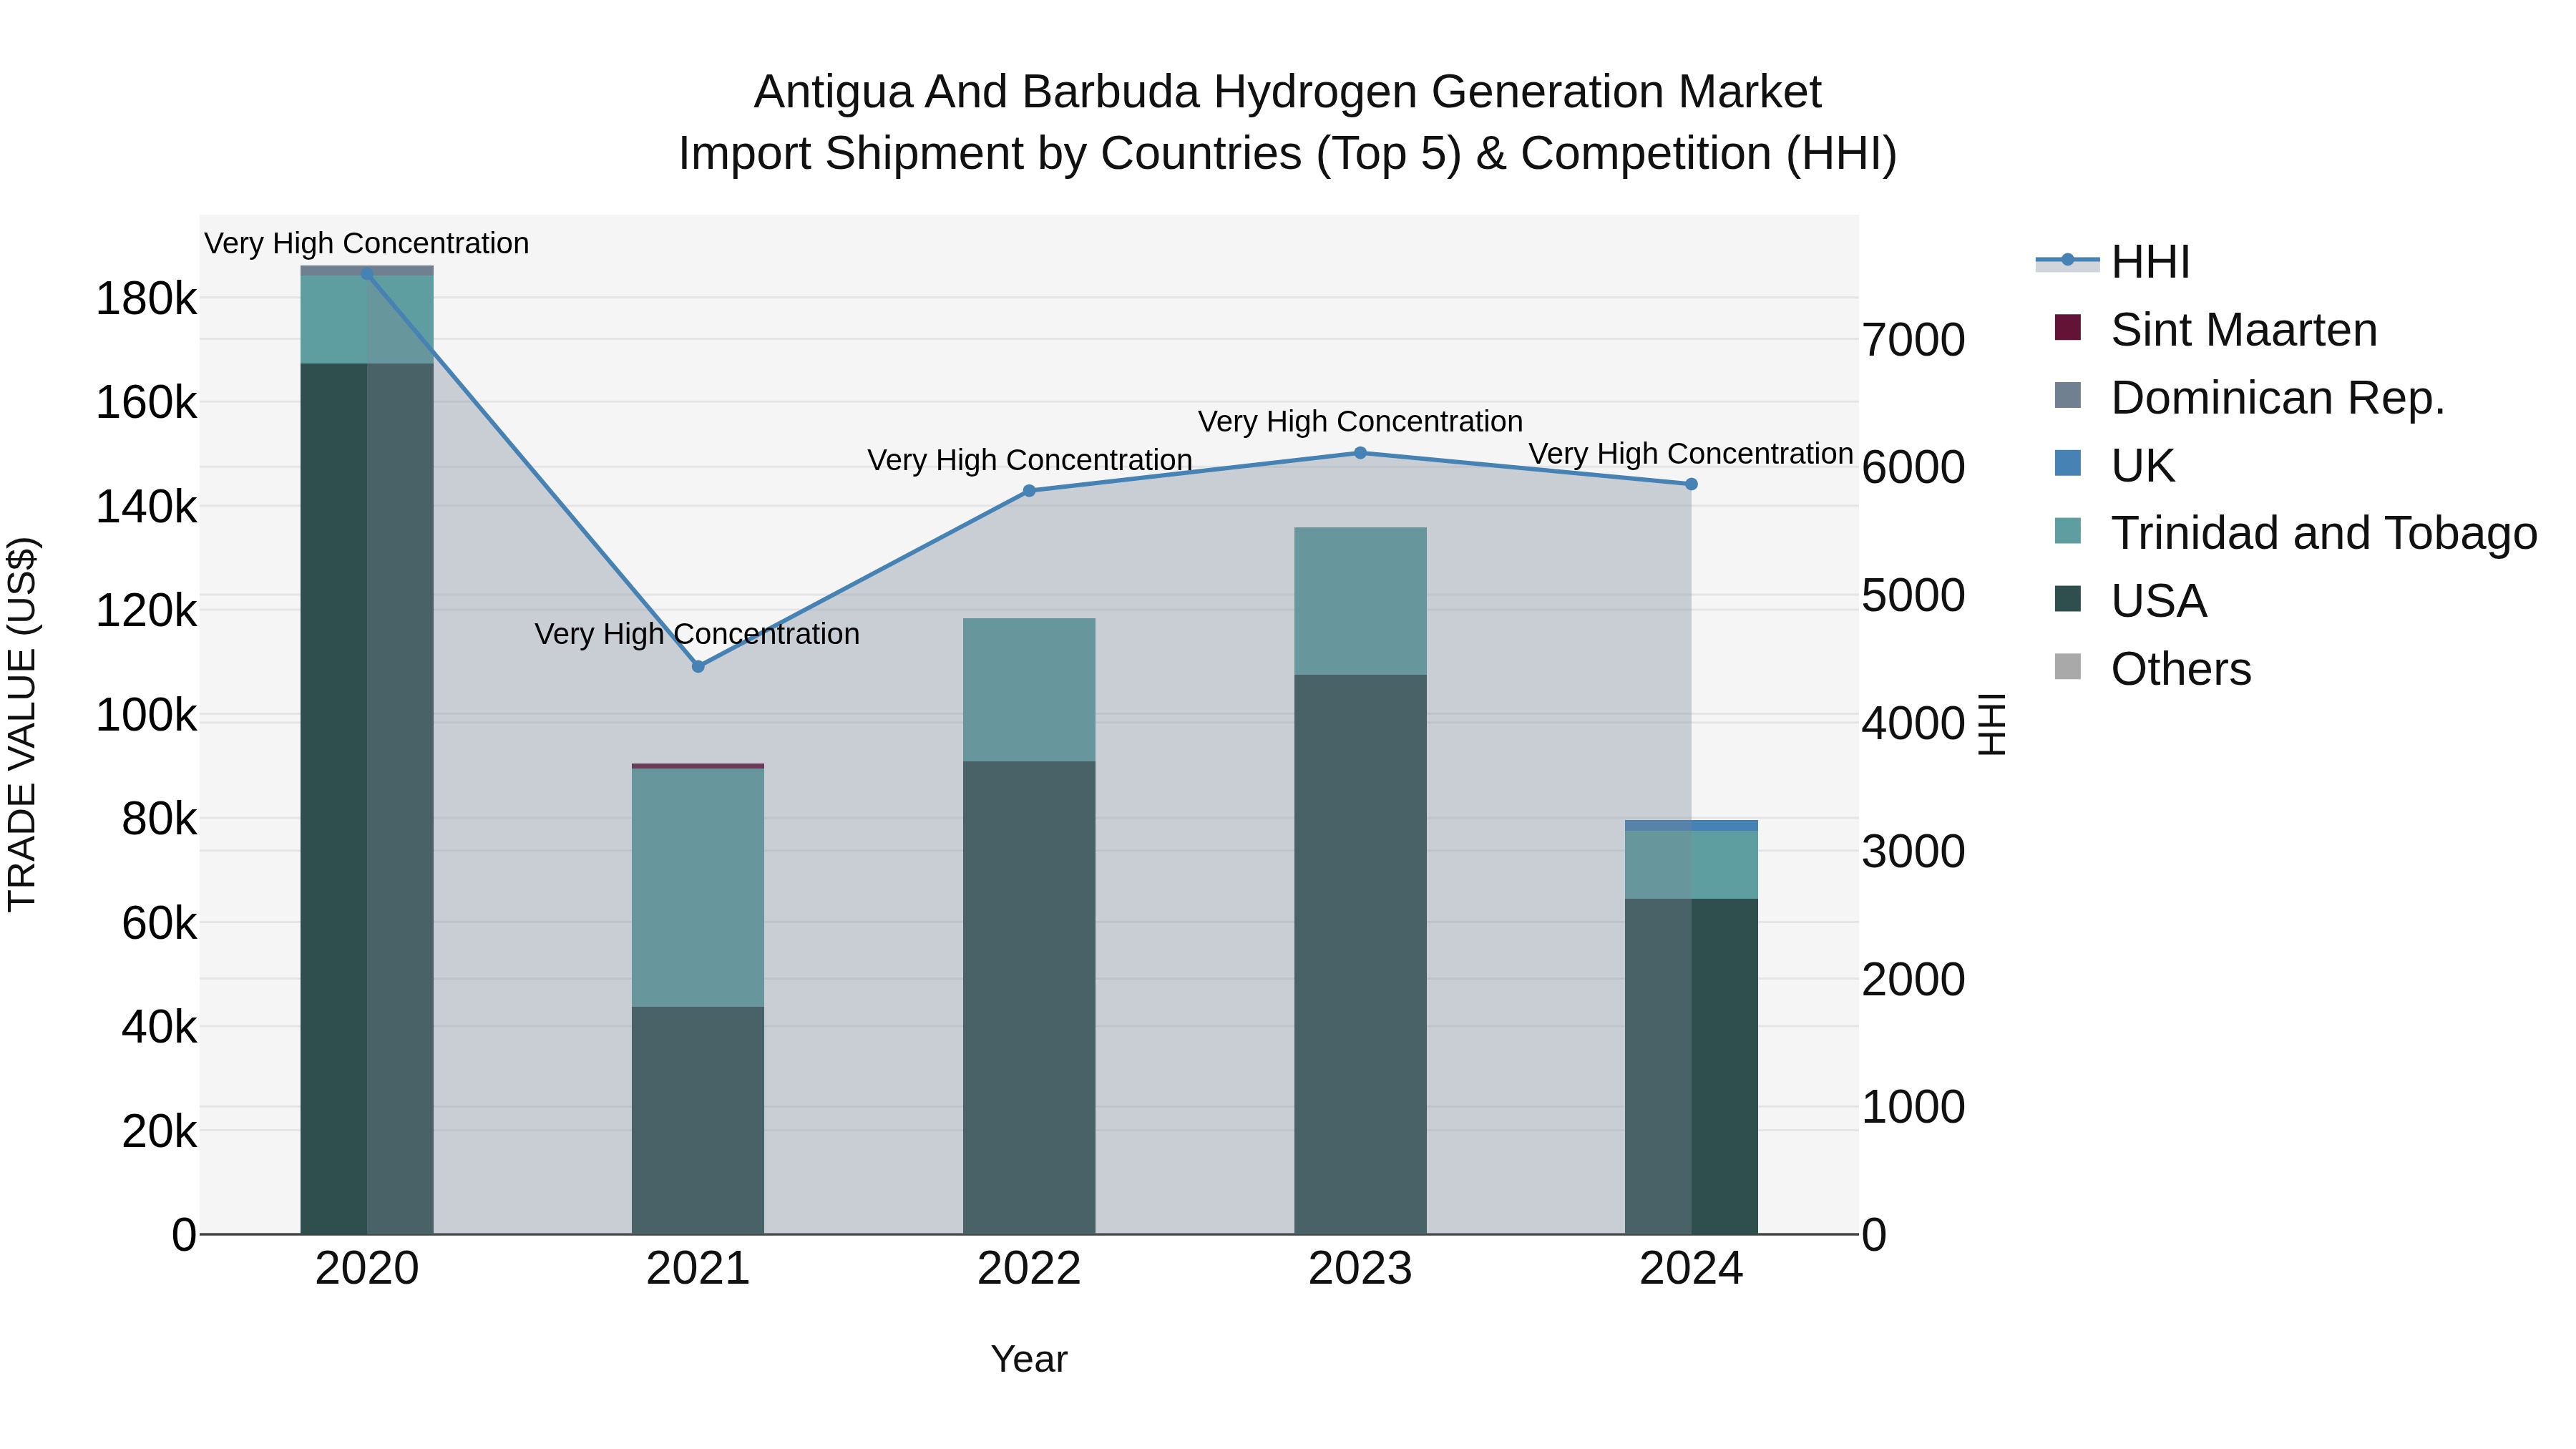Click the Sint Maarten maroon color swatch
Image resolution: width=2576 pixels, height=1449 pixels.
tap(2067, 327)
